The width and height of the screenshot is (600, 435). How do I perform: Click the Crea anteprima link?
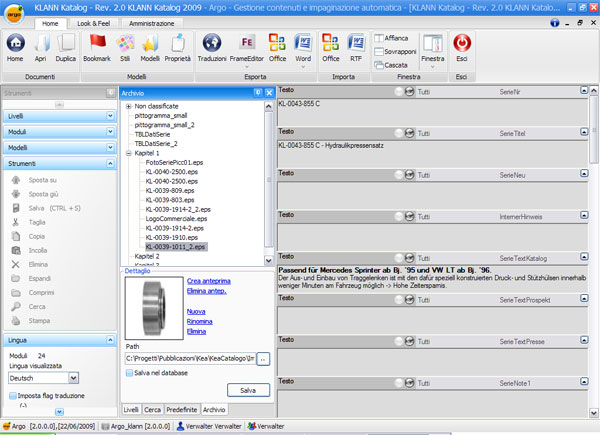coord(207,281)
